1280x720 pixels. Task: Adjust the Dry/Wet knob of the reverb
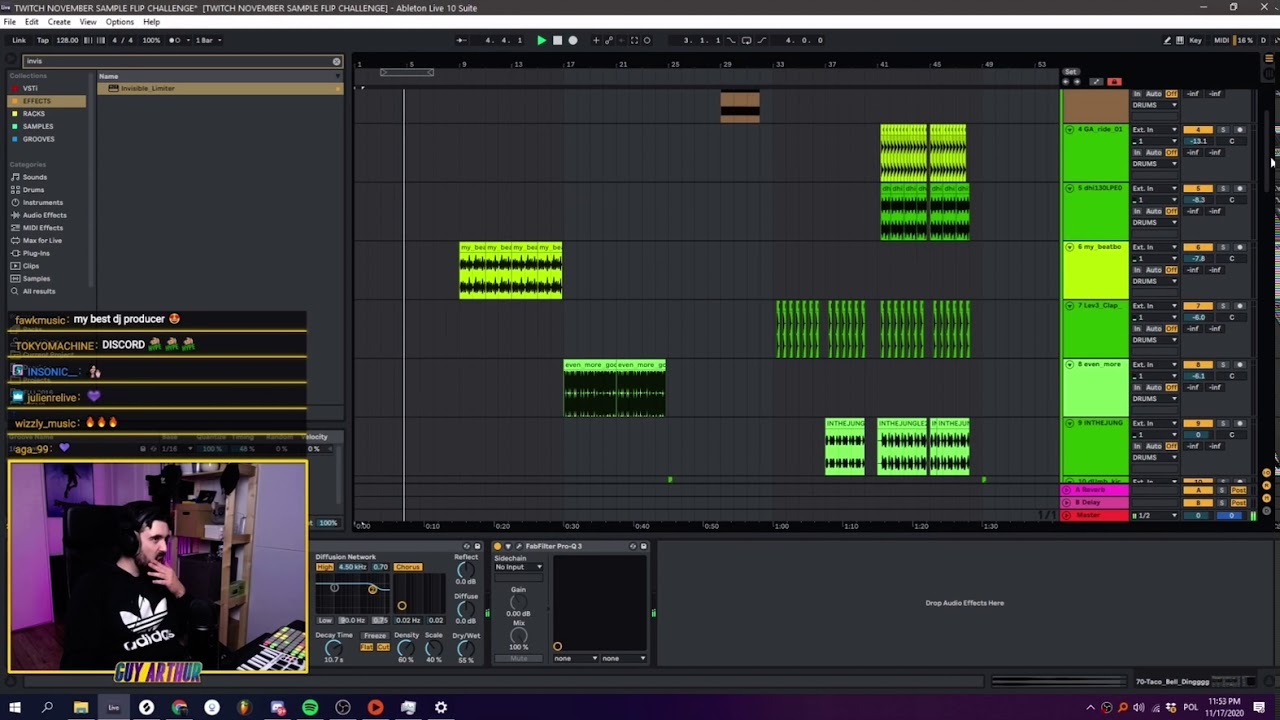coord(466,649)
